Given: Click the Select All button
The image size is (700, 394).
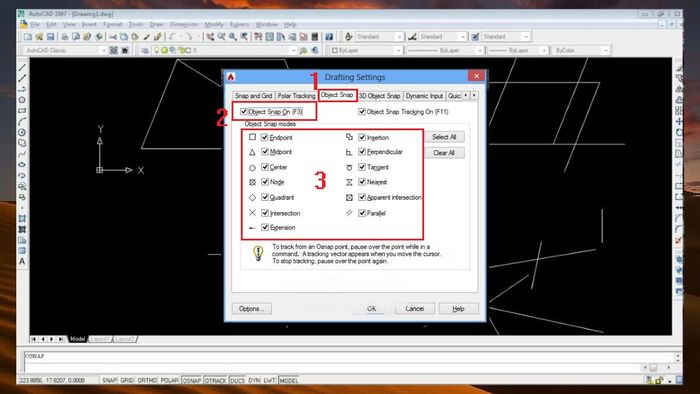Looking at the screenshot, I should 444,137.
